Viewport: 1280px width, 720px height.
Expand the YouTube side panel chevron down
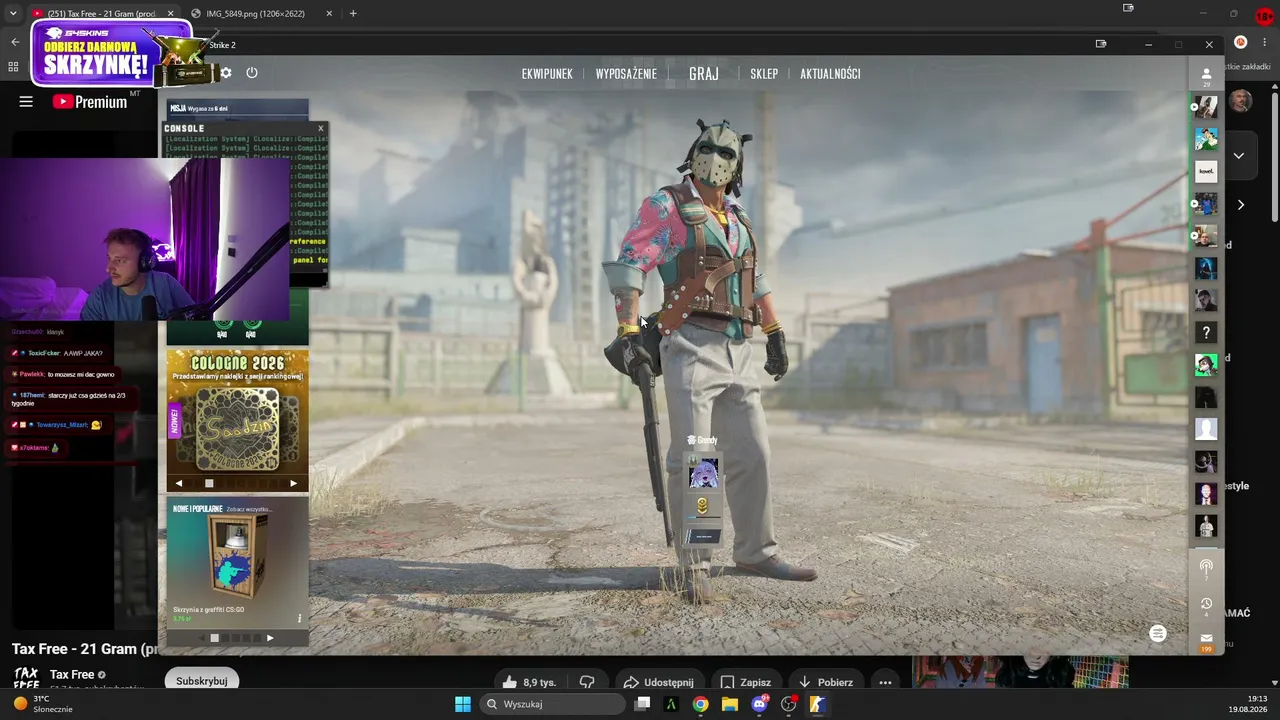pos(1238,155)
